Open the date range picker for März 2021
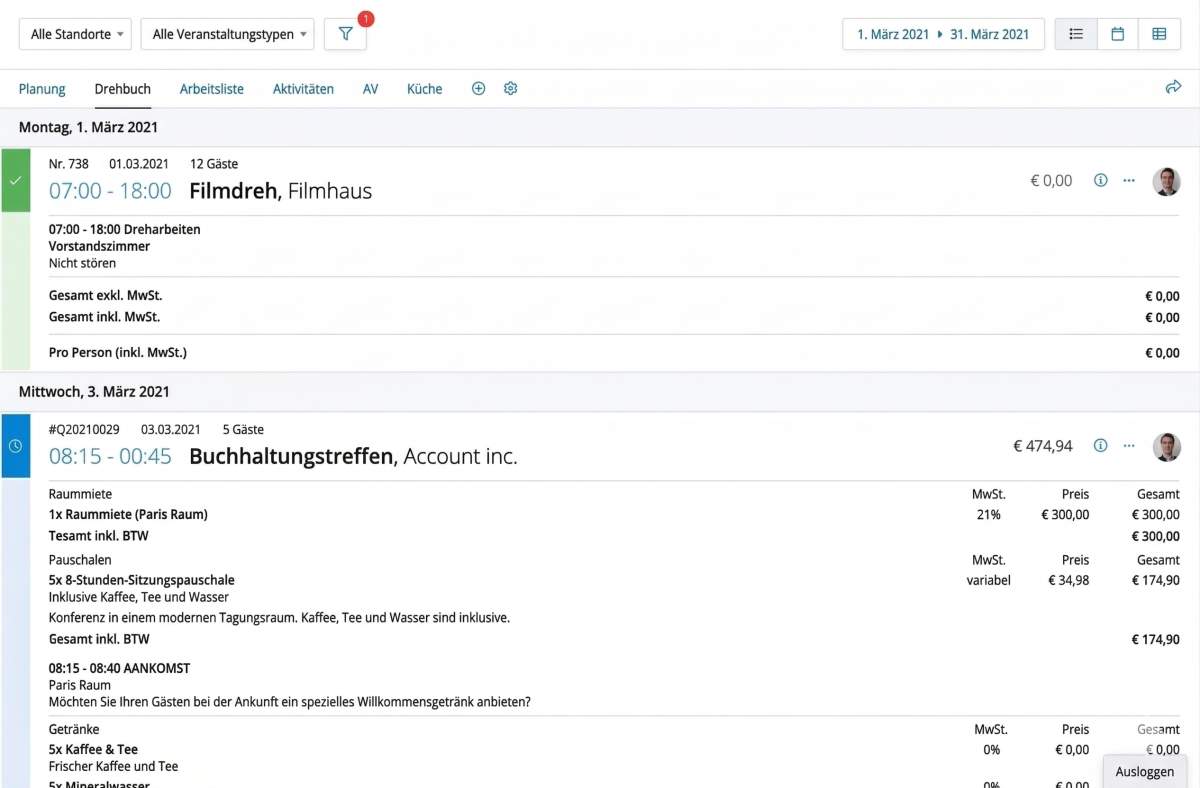The image size is (1200, 788). (943, 34)
